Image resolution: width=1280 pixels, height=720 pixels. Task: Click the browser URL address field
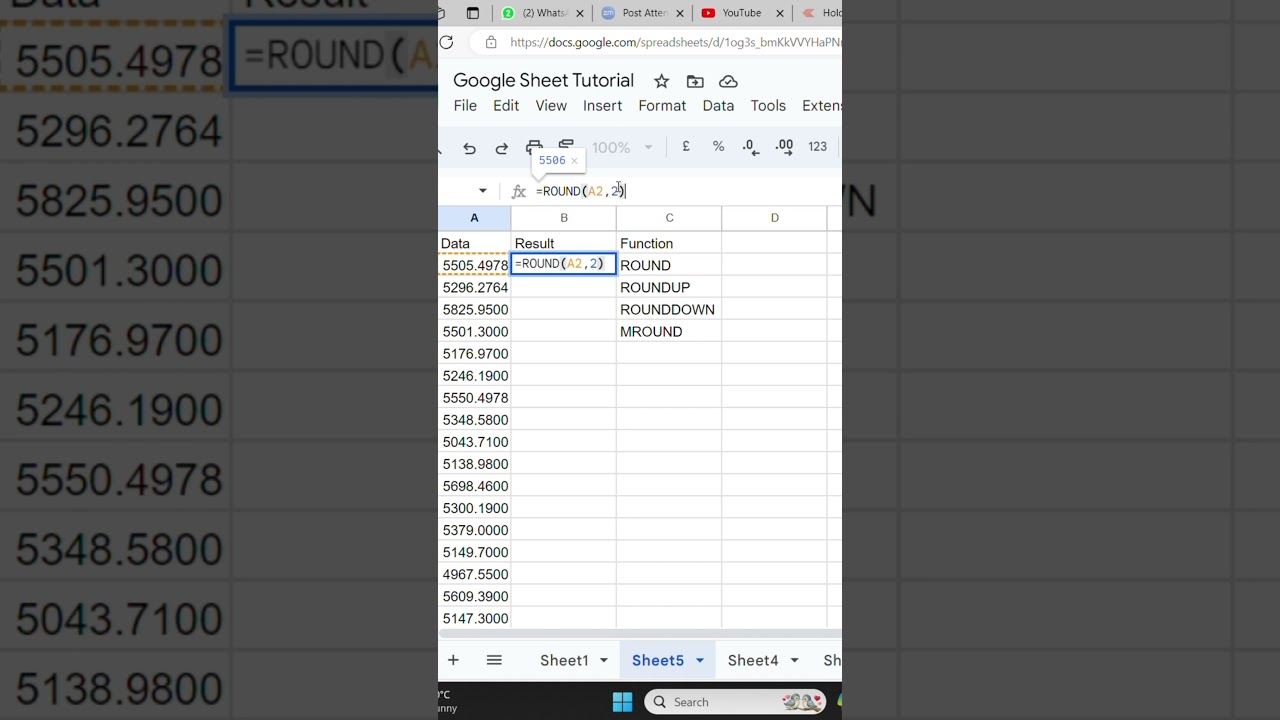[x=675, y=42]
